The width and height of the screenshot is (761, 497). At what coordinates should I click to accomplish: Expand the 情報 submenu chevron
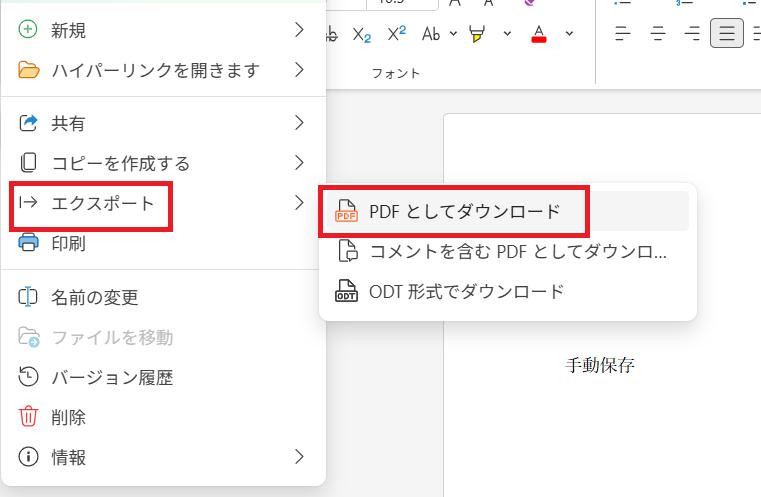pyautogui.click(x=299, y=457)
